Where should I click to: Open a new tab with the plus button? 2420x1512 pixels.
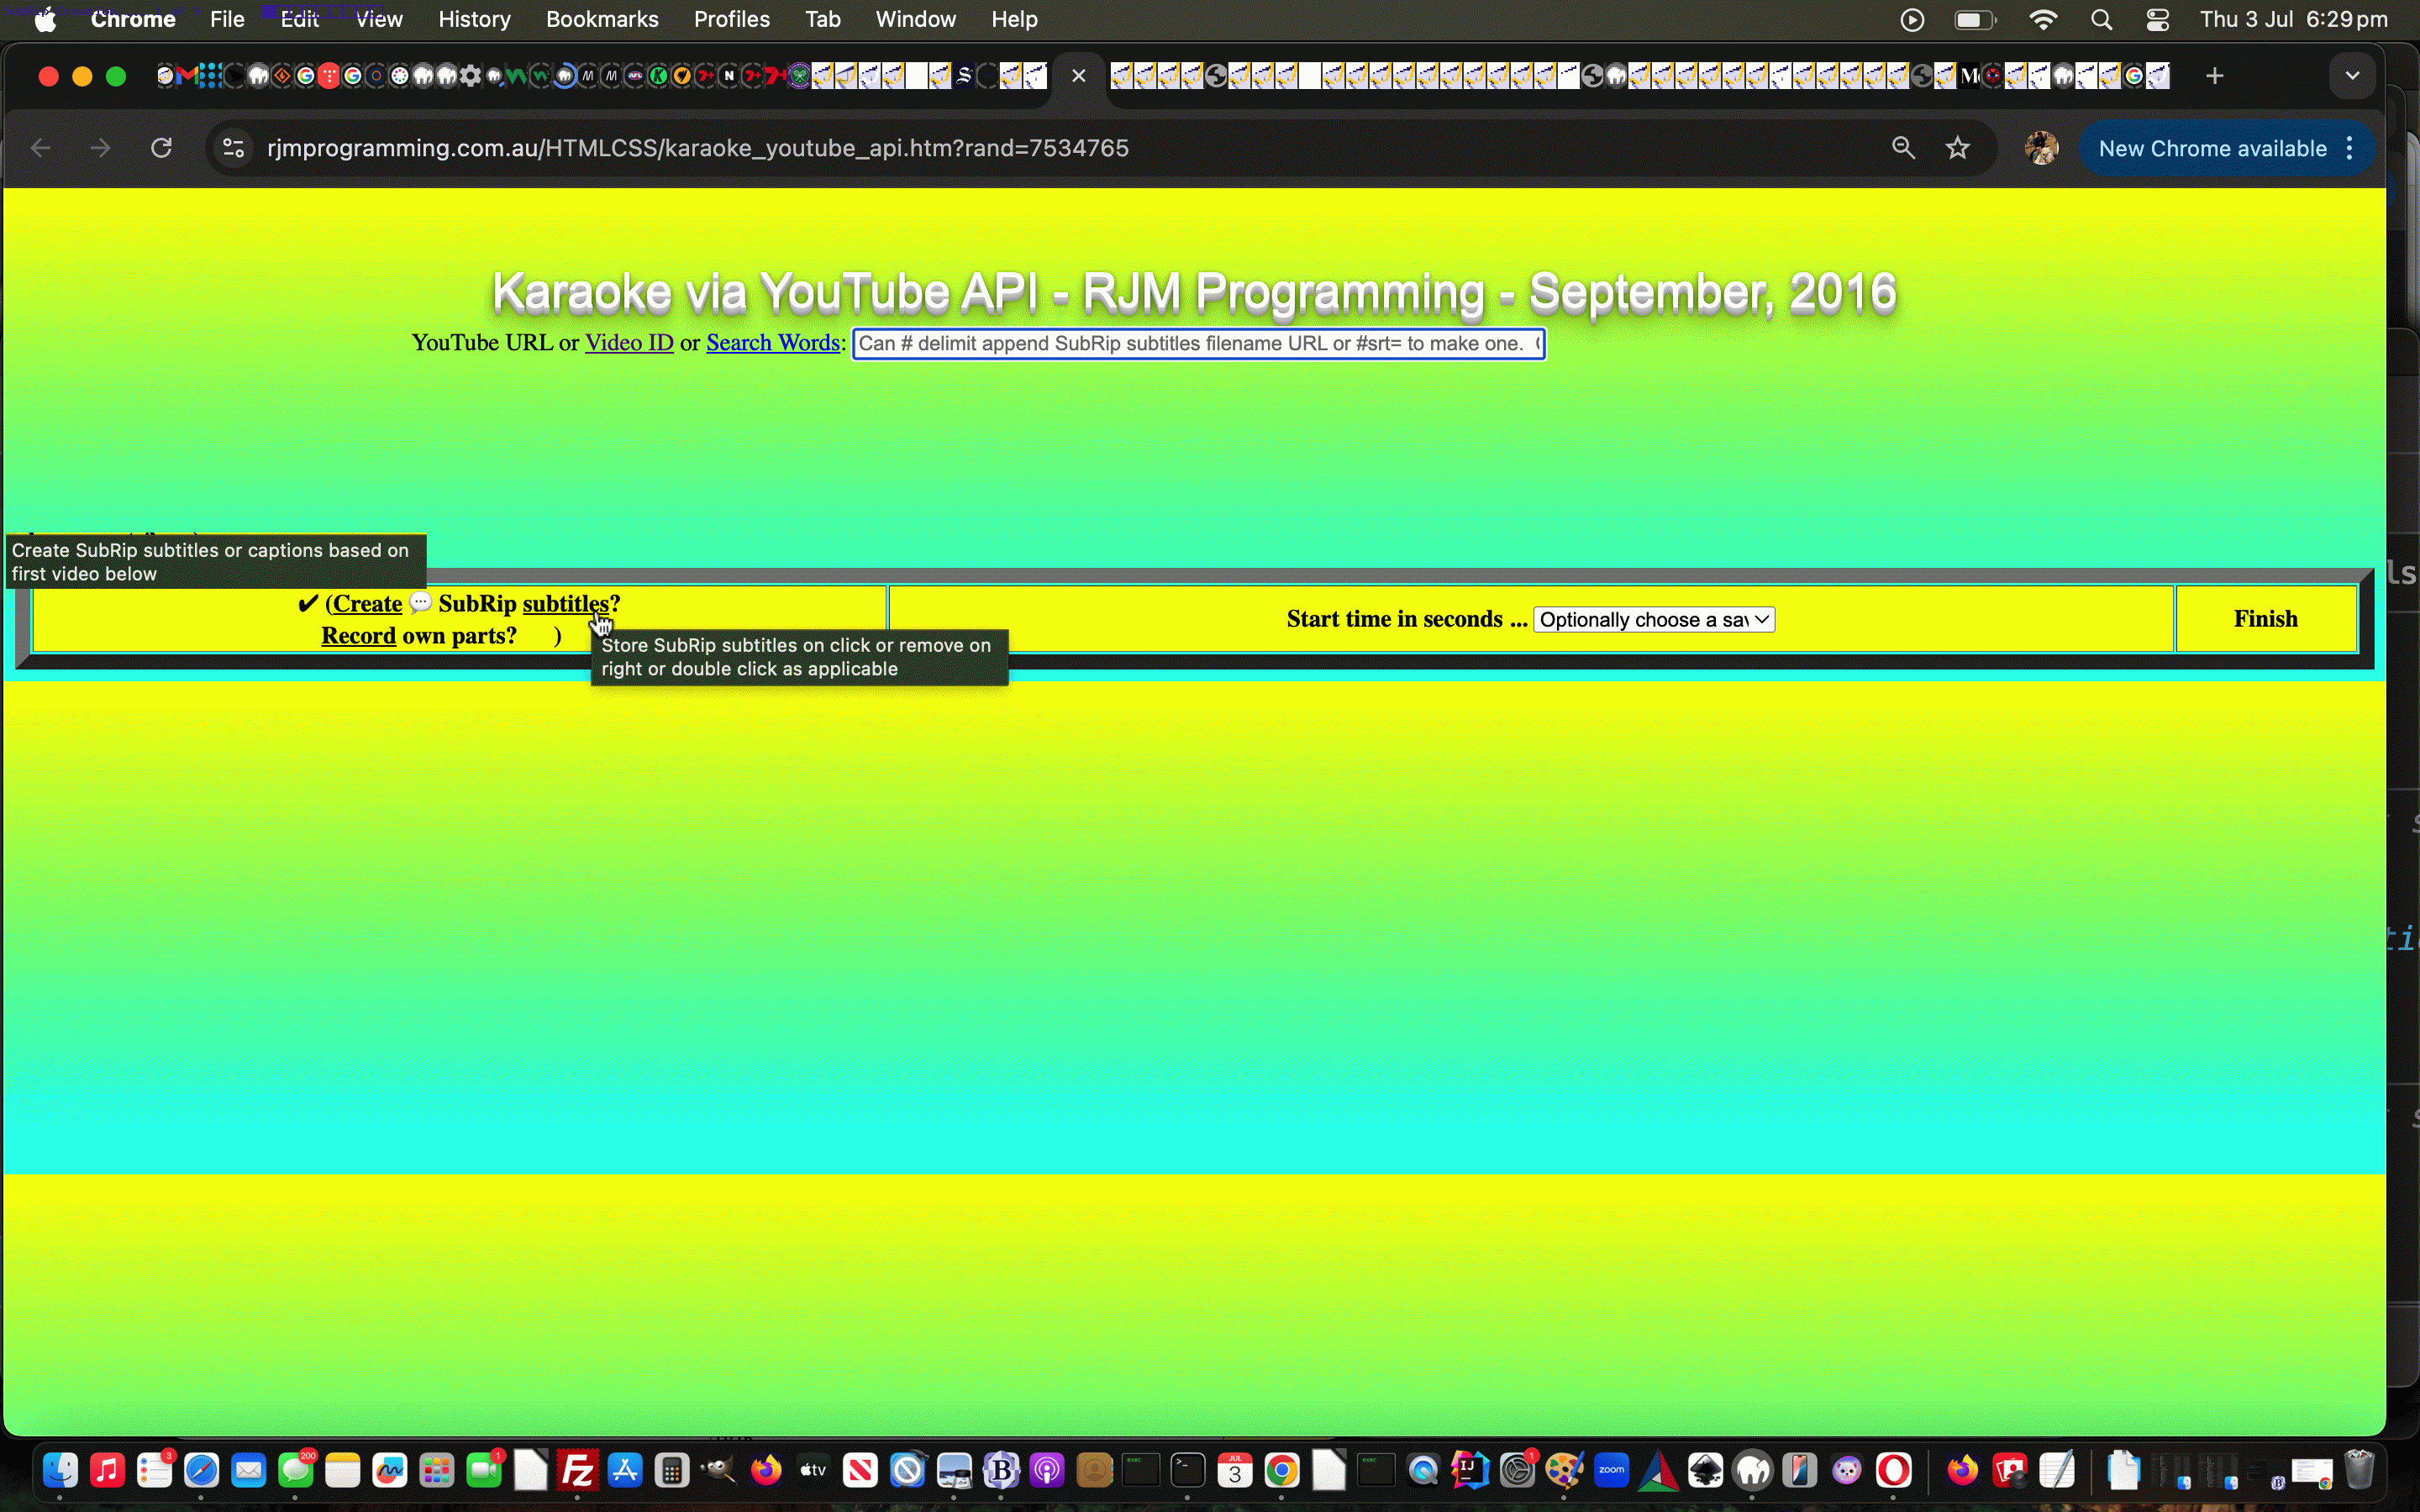[x=2214, y=76]
